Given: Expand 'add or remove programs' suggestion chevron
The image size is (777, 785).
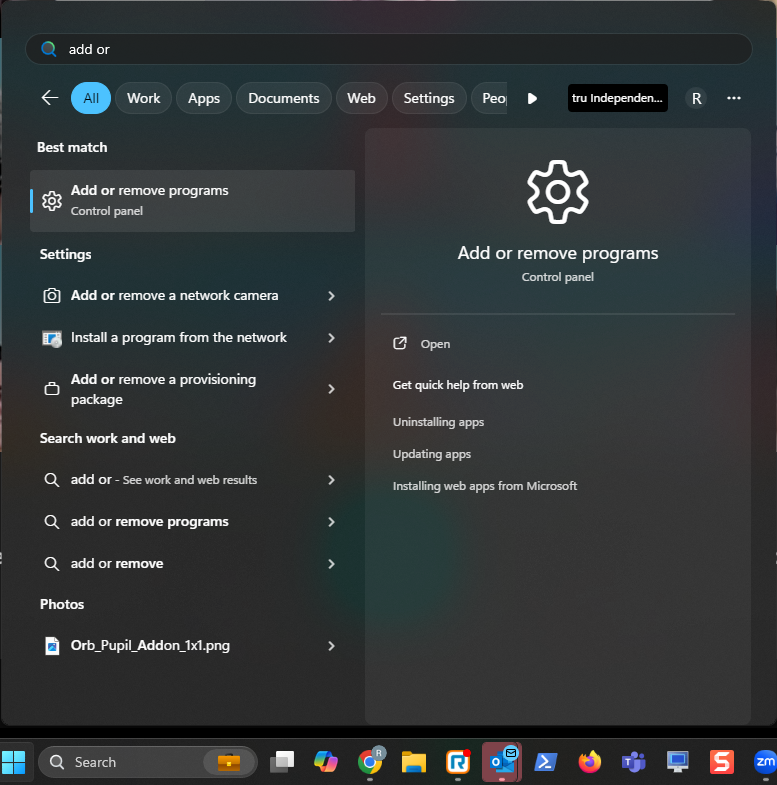Looking at the screenshot, I should pyautogui.click(x=331, y=522).
